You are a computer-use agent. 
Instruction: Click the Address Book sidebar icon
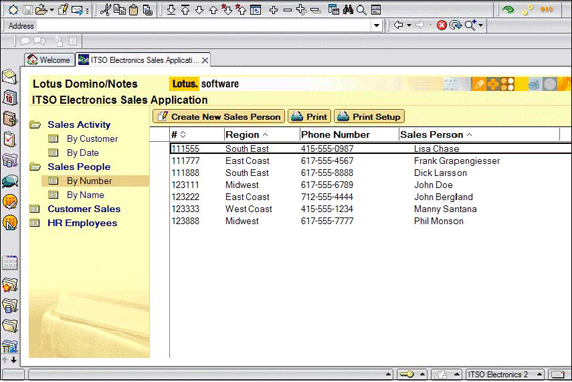pos(10,119)
